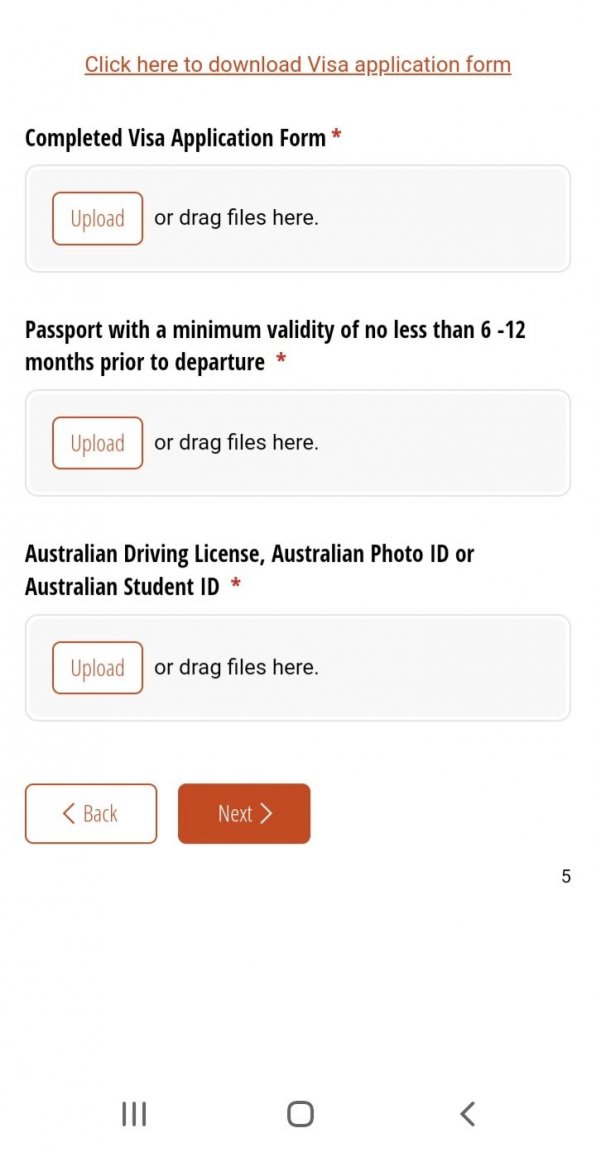Screen dimensions: 596x1152
Task: Click the Passport field drag files area
Action: point(298,444)
